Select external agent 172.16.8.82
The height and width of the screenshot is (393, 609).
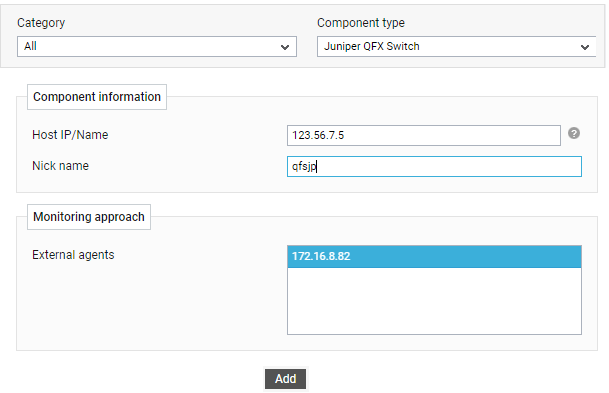click(x=434, y=257)
